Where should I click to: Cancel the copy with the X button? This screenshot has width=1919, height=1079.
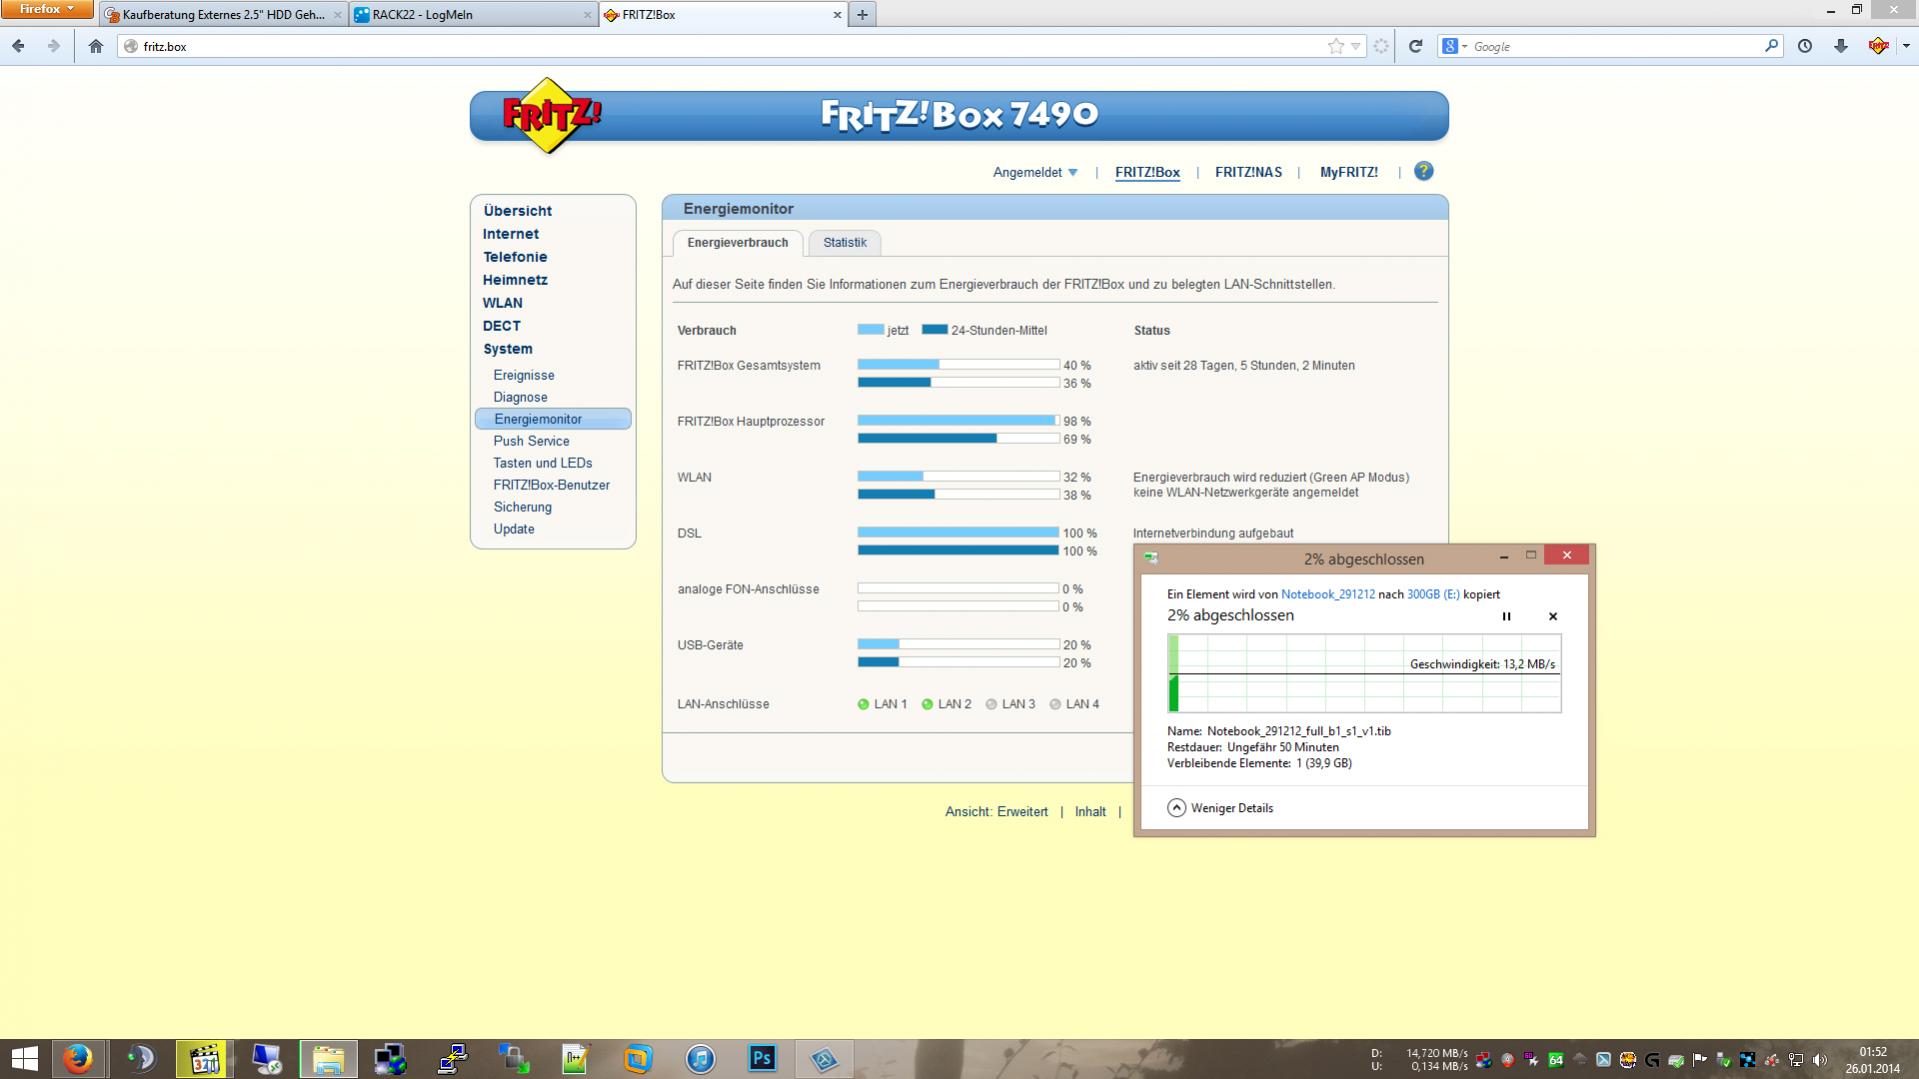[1553, 616]
